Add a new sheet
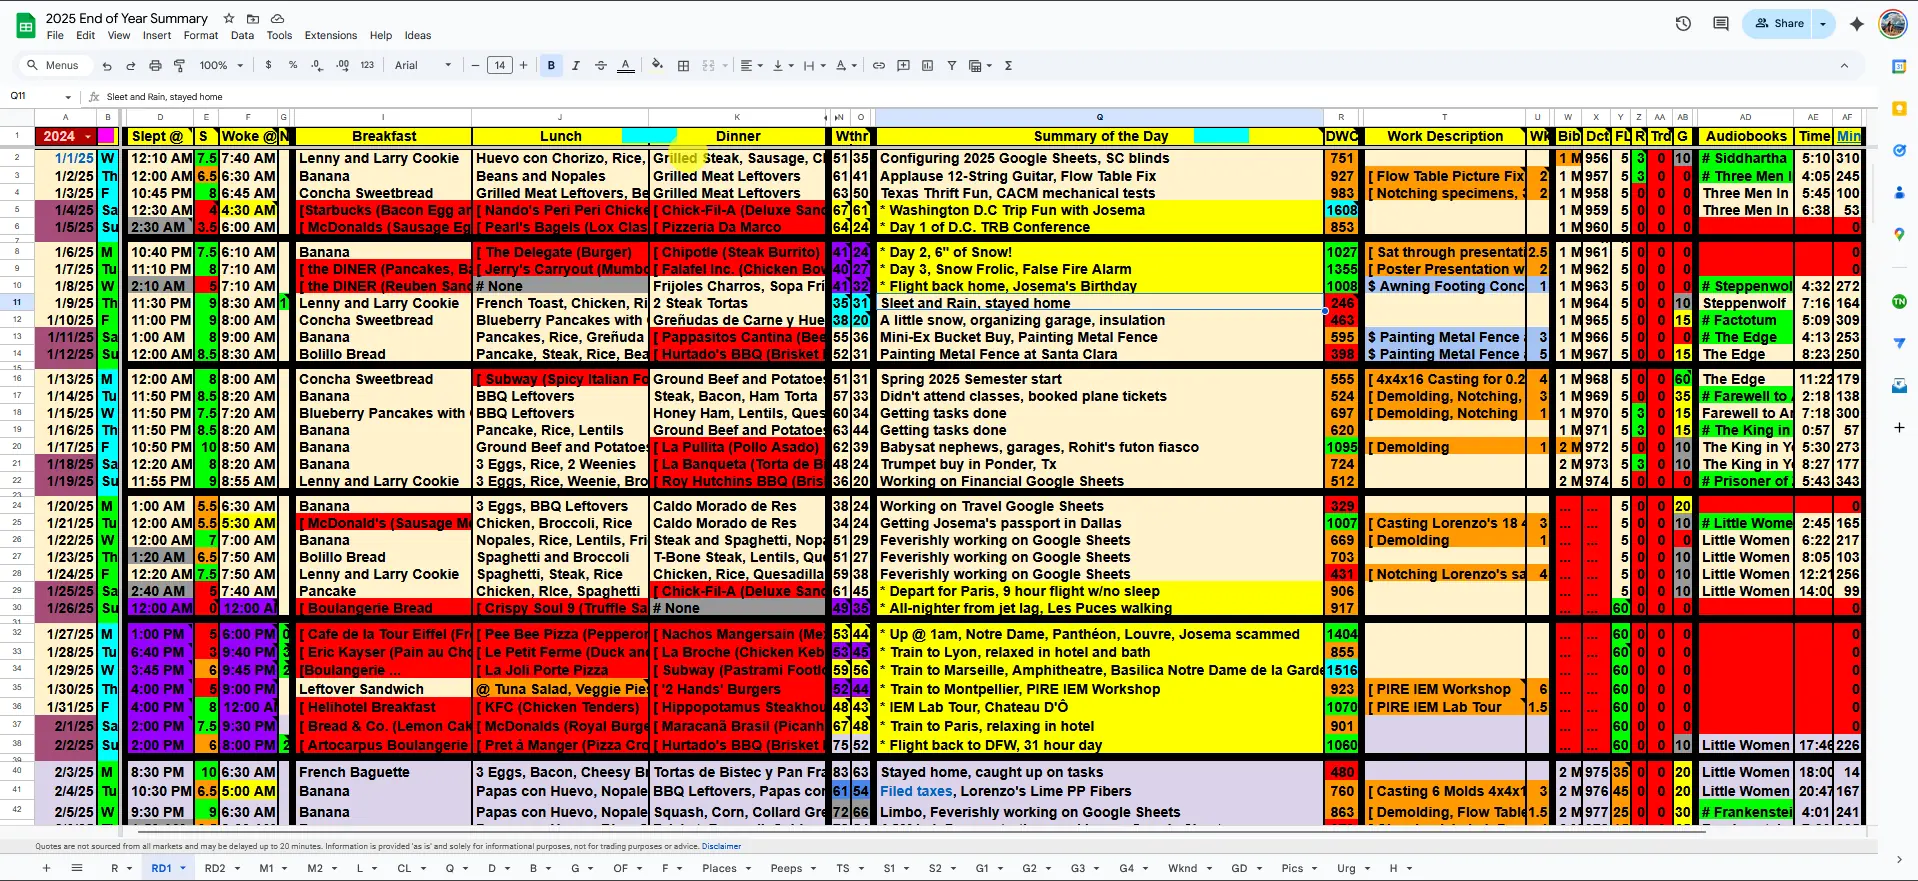Screen dimensions: 1918x881 (46, 868)
